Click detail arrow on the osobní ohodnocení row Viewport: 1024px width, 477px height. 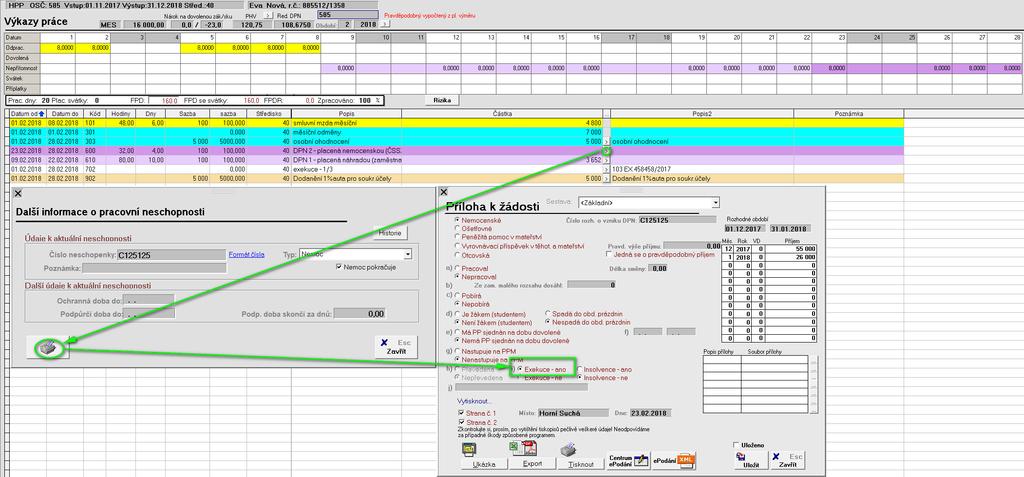pyautogui.click(x=606, y=141)
